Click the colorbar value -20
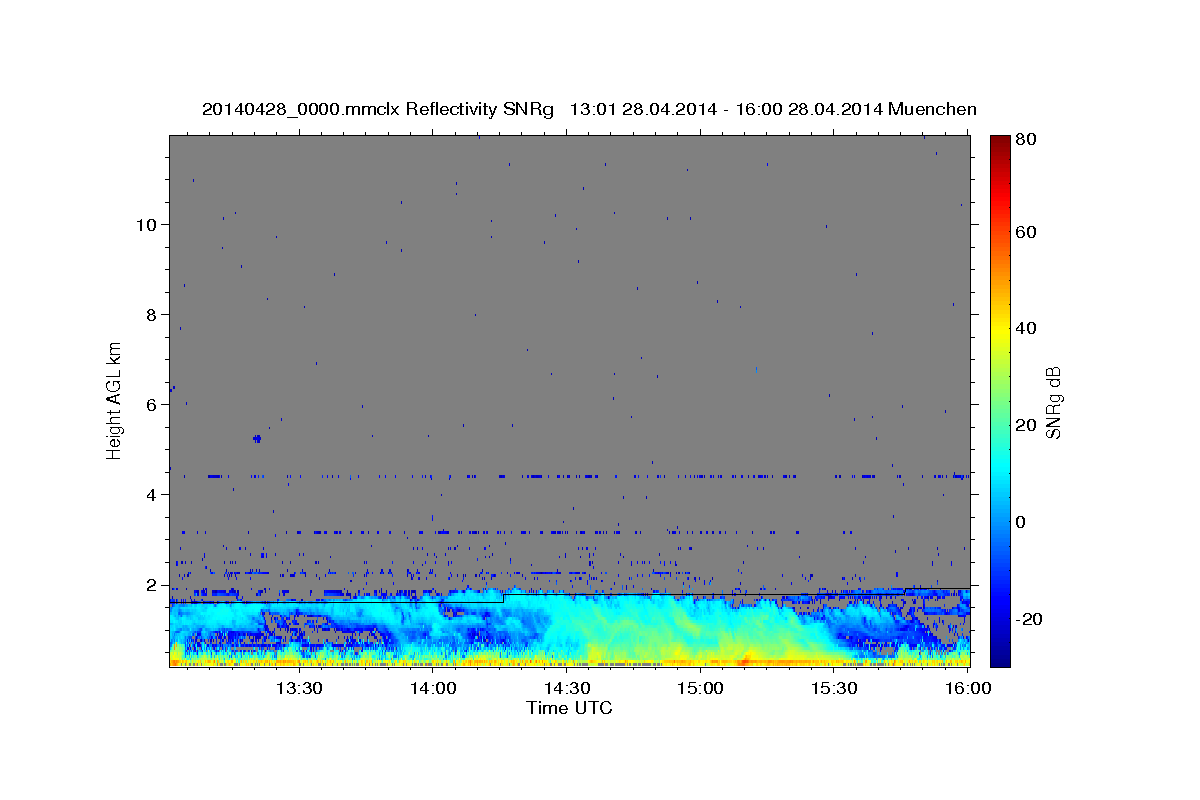 point(1030,619)
